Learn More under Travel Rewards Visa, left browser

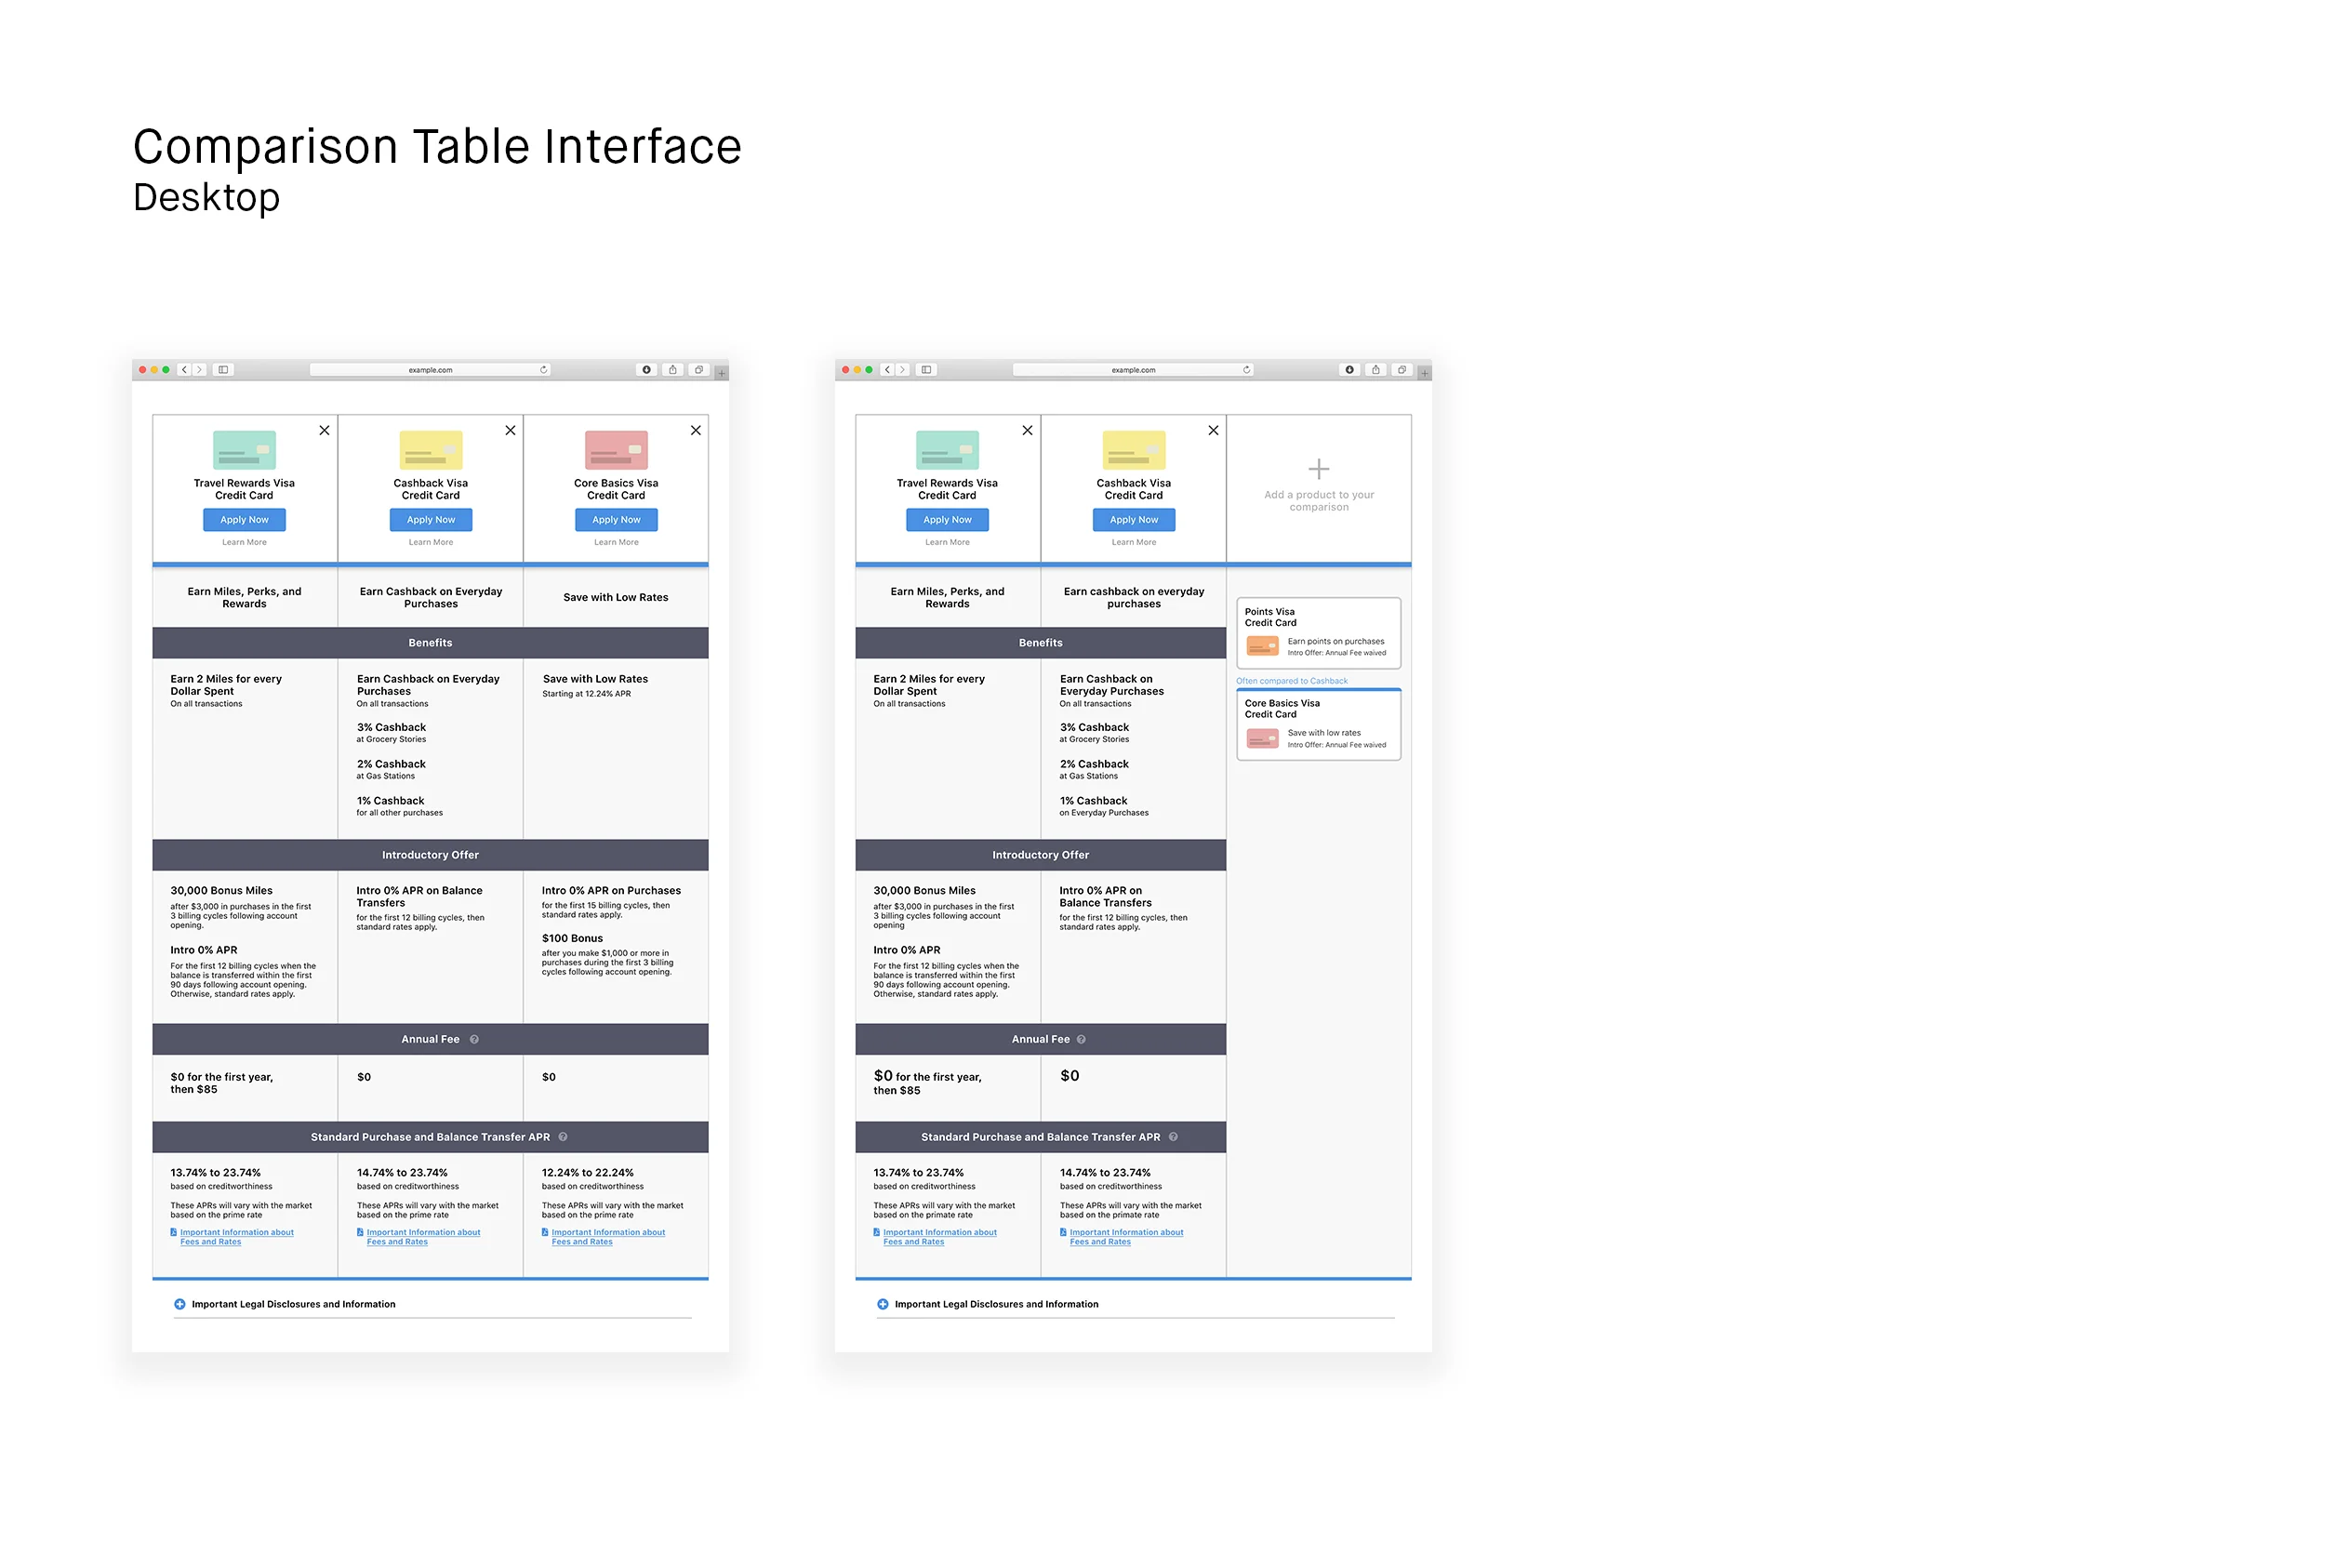[244, 543]
